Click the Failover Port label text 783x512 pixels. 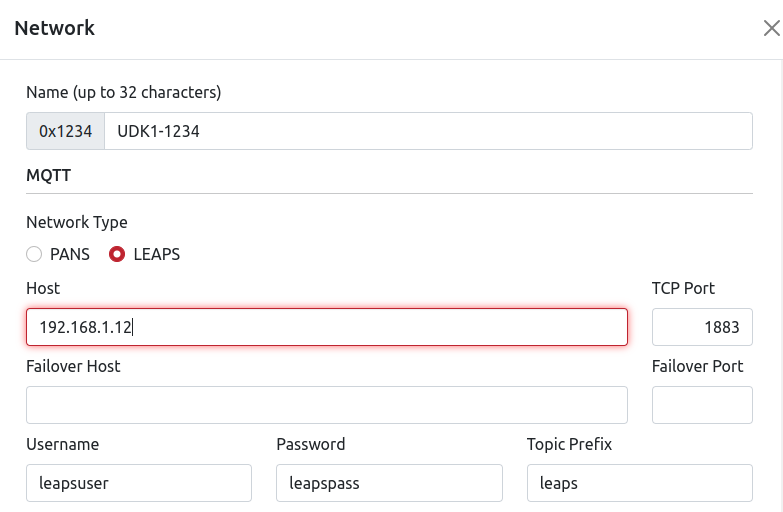(x=697, y=366)
